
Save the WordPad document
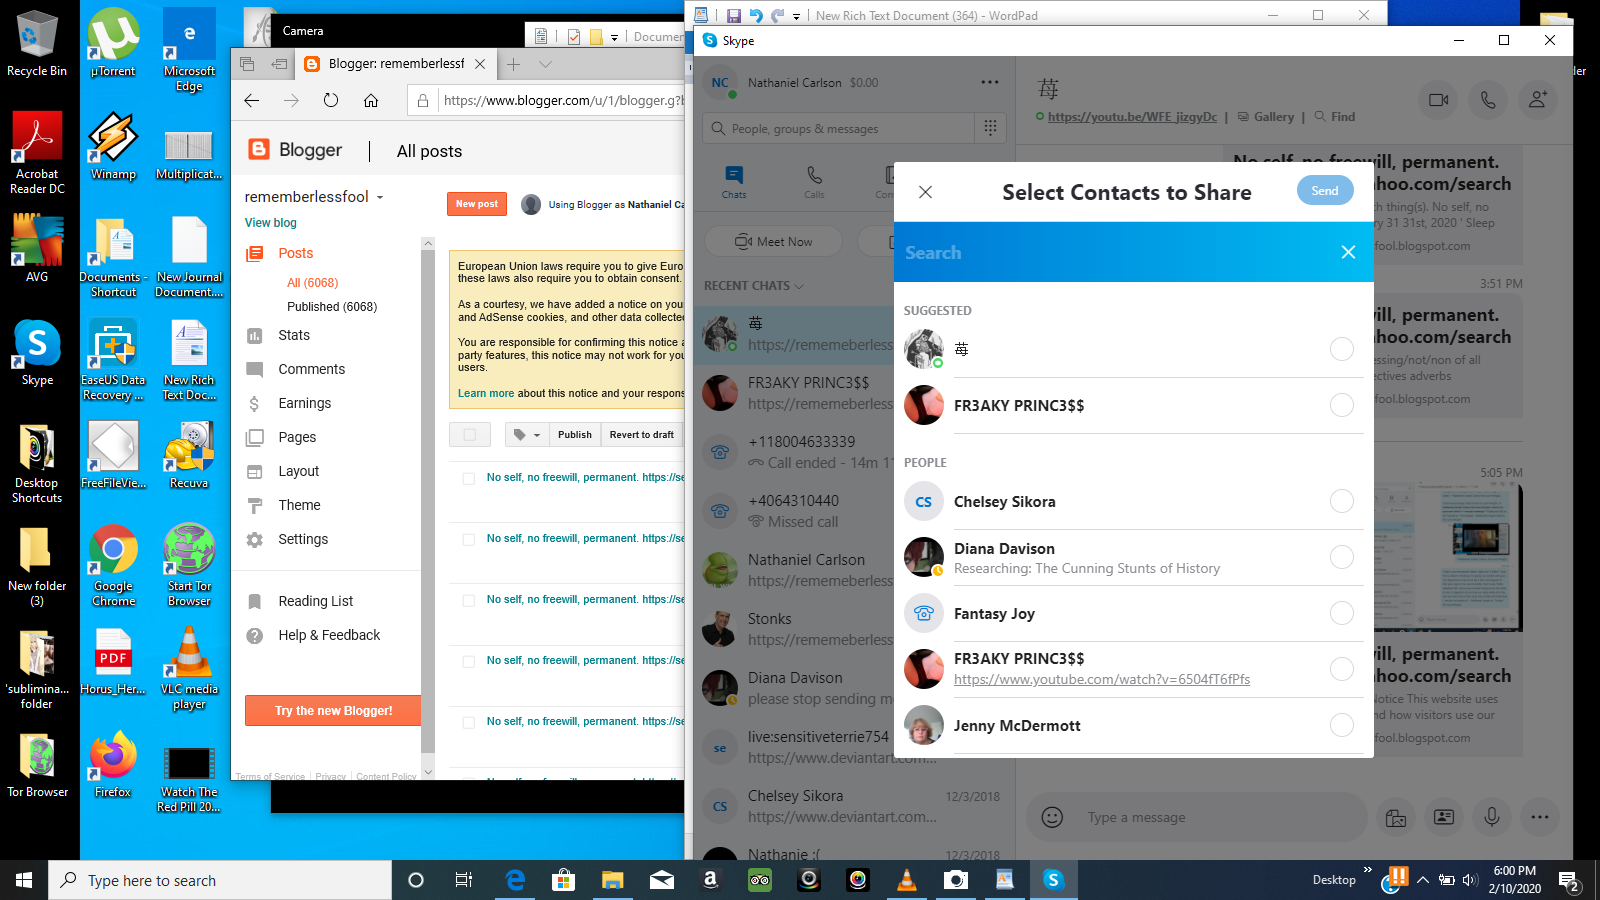point(733,15)
